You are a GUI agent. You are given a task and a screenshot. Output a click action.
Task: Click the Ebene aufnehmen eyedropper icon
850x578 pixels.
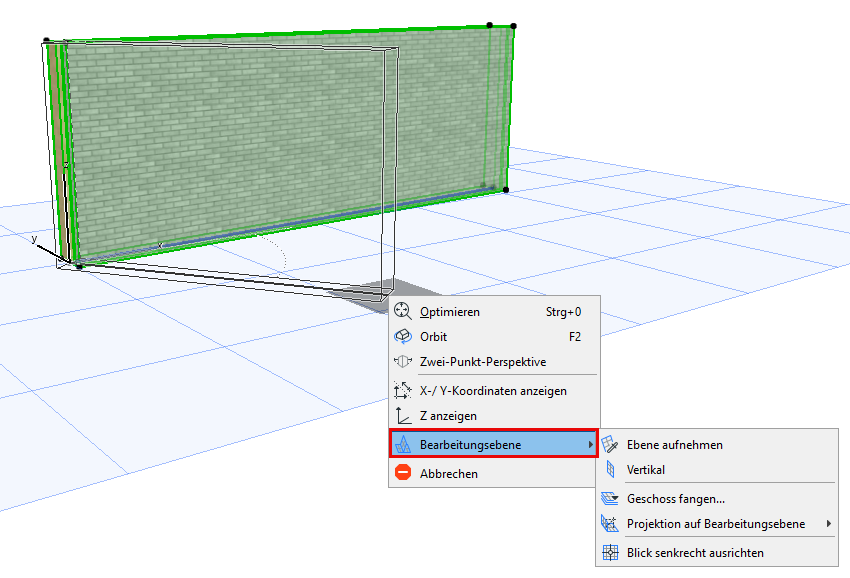point(610,445)
